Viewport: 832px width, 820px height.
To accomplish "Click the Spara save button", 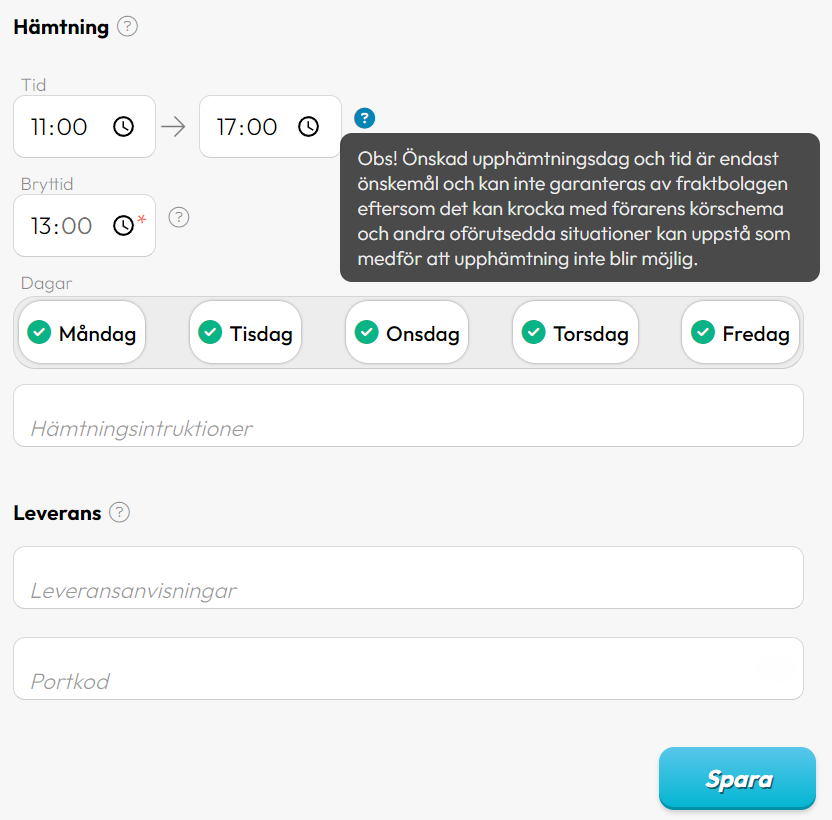I will click(x=737, y=778).
